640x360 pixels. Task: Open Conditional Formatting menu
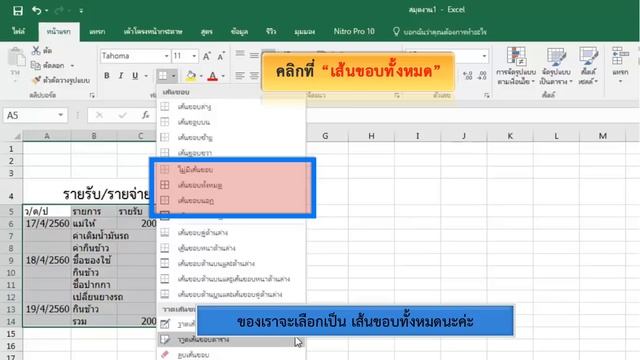click(x=516, y=66)
